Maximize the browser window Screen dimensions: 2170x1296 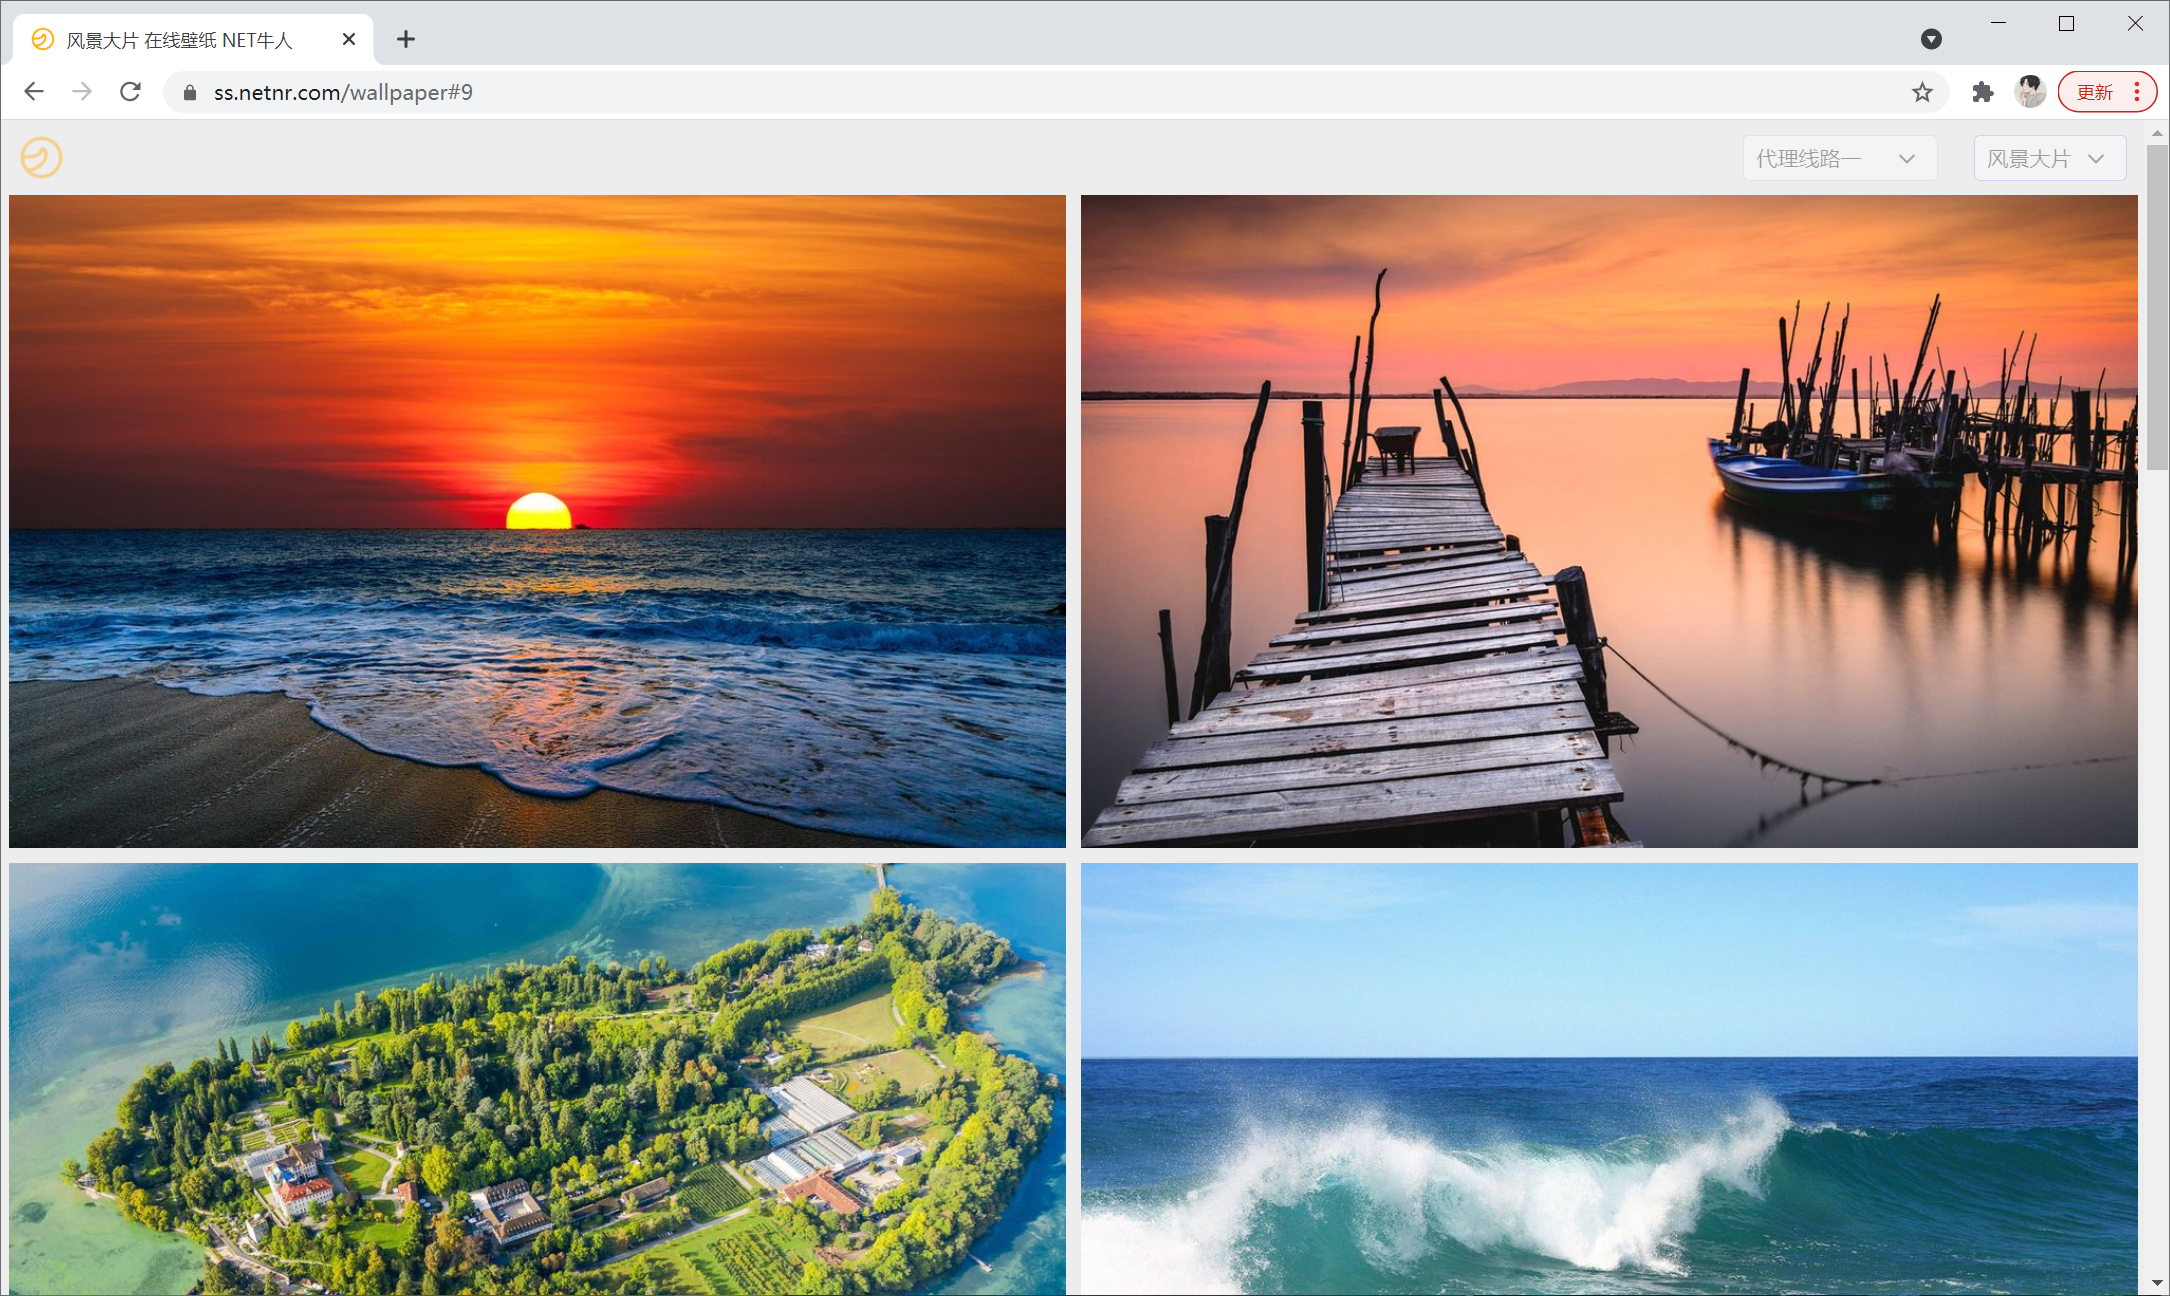click(x=2066, y=23)
